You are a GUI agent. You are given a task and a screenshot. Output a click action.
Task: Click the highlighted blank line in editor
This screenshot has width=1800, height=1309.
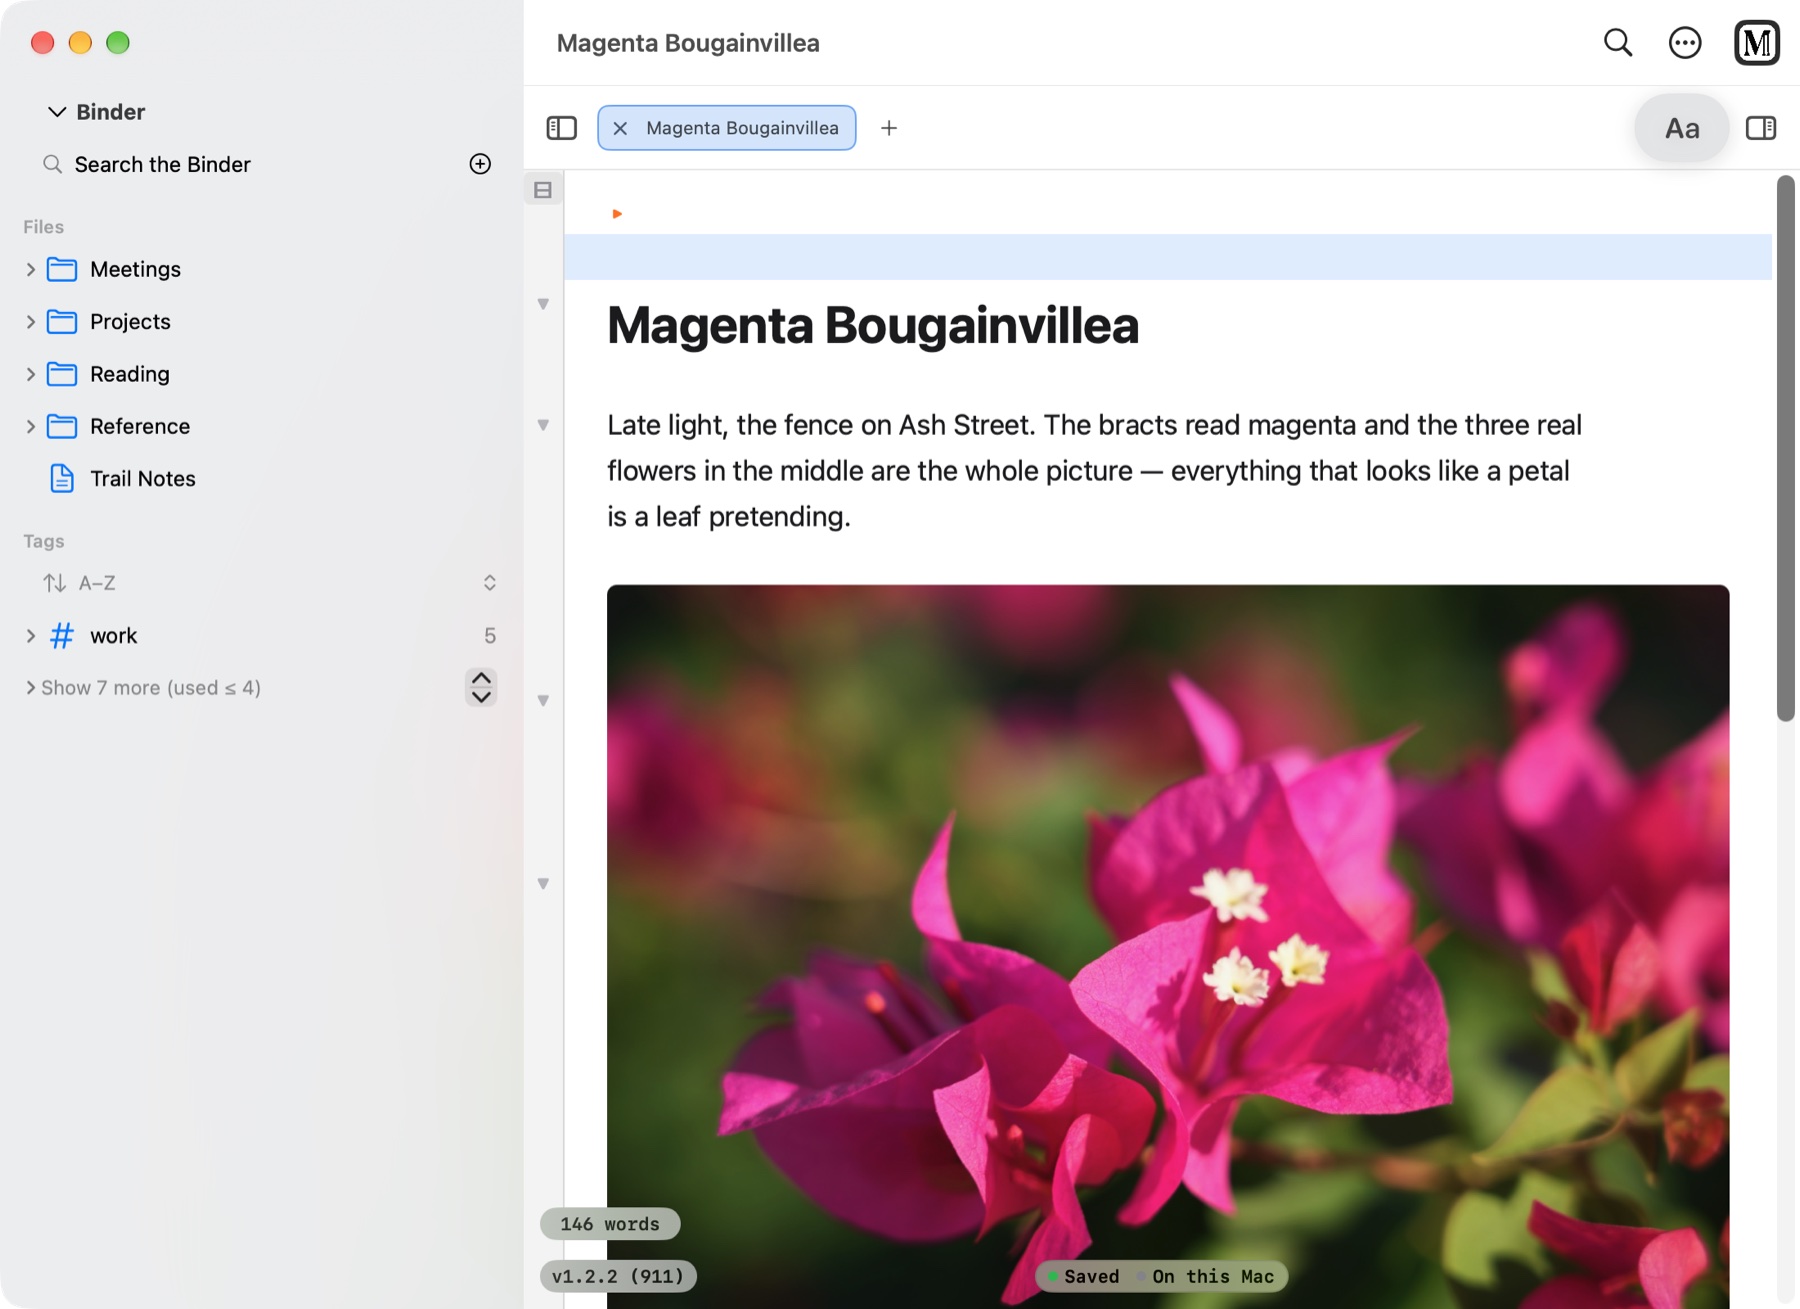tap(1168, 257)
